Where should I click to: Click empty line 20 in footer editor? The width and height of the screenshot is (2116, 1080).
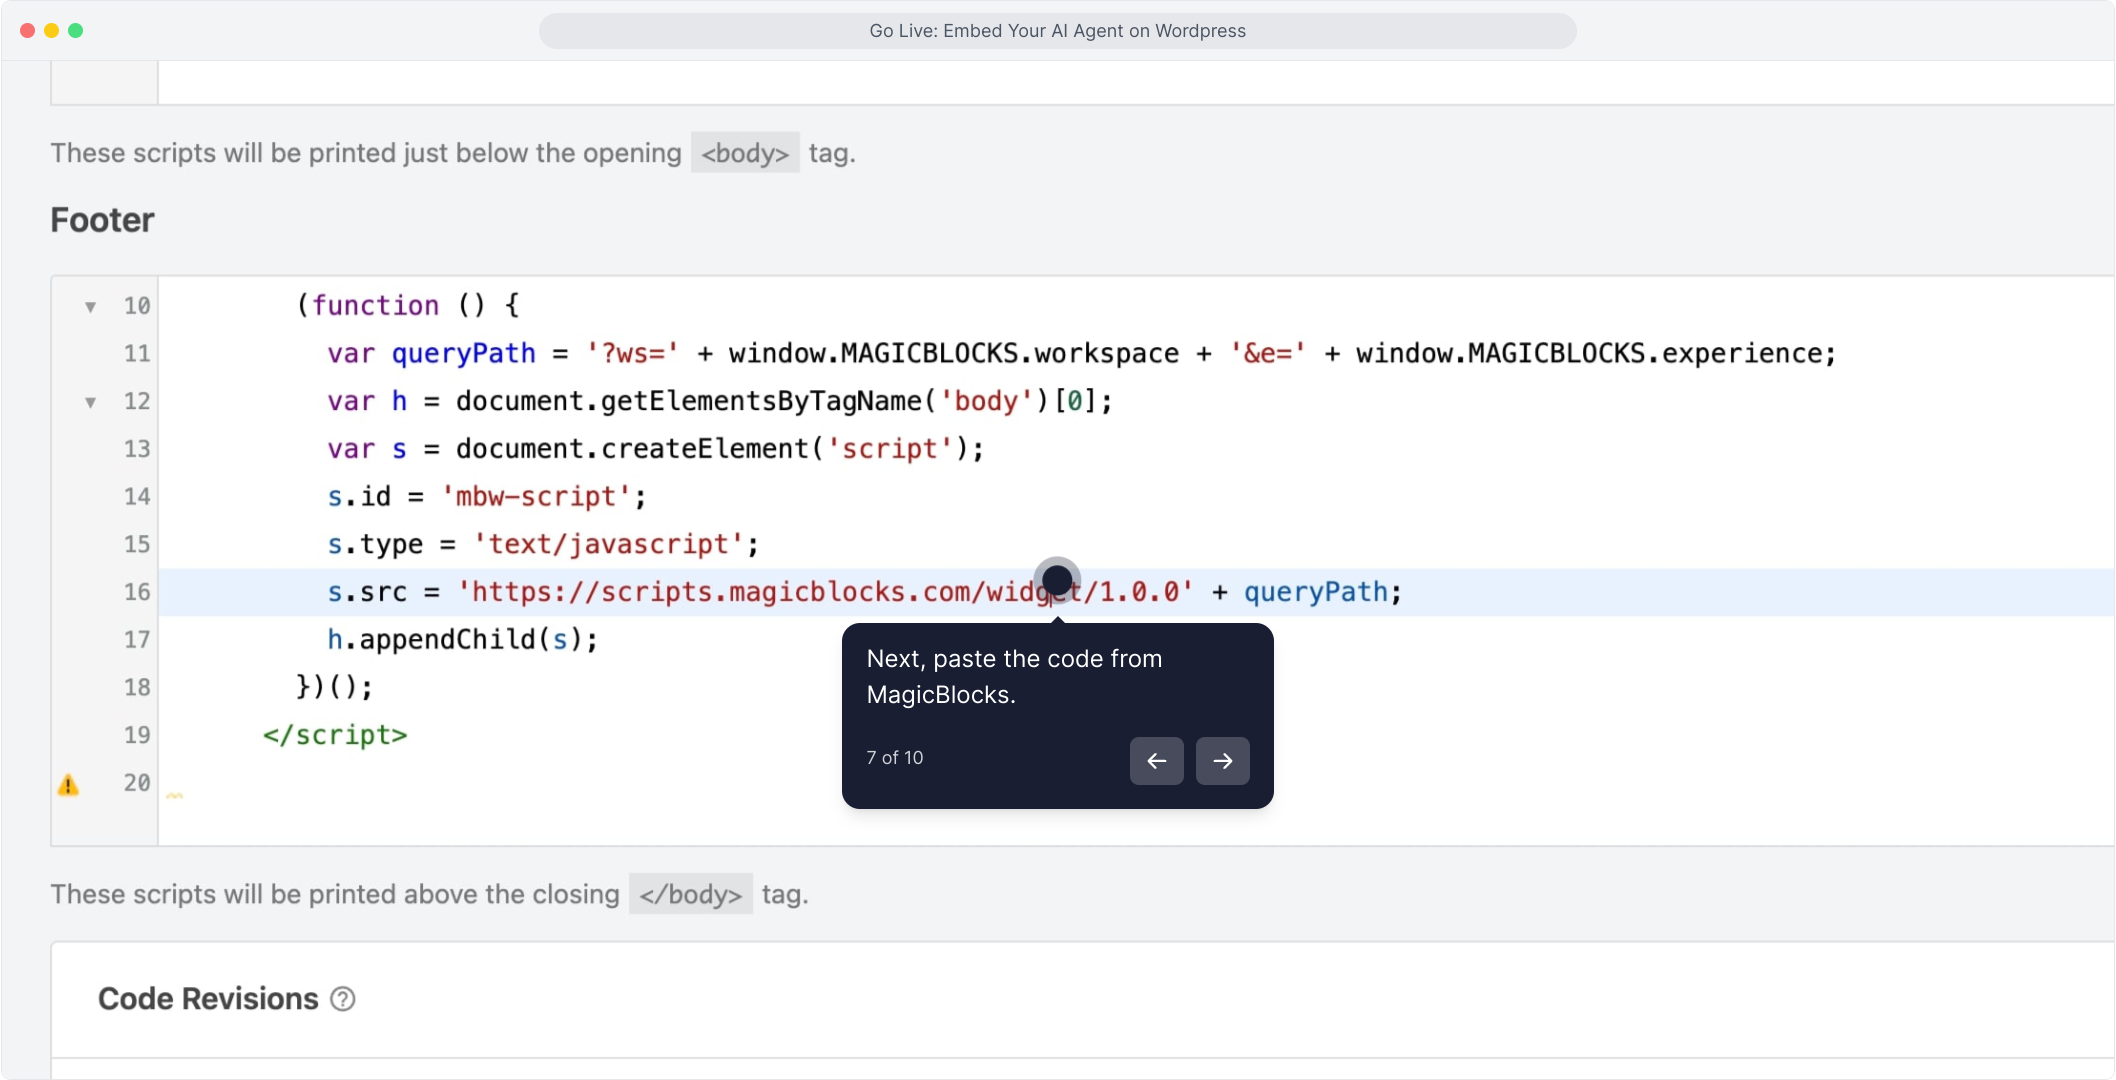tap(600, 783)
